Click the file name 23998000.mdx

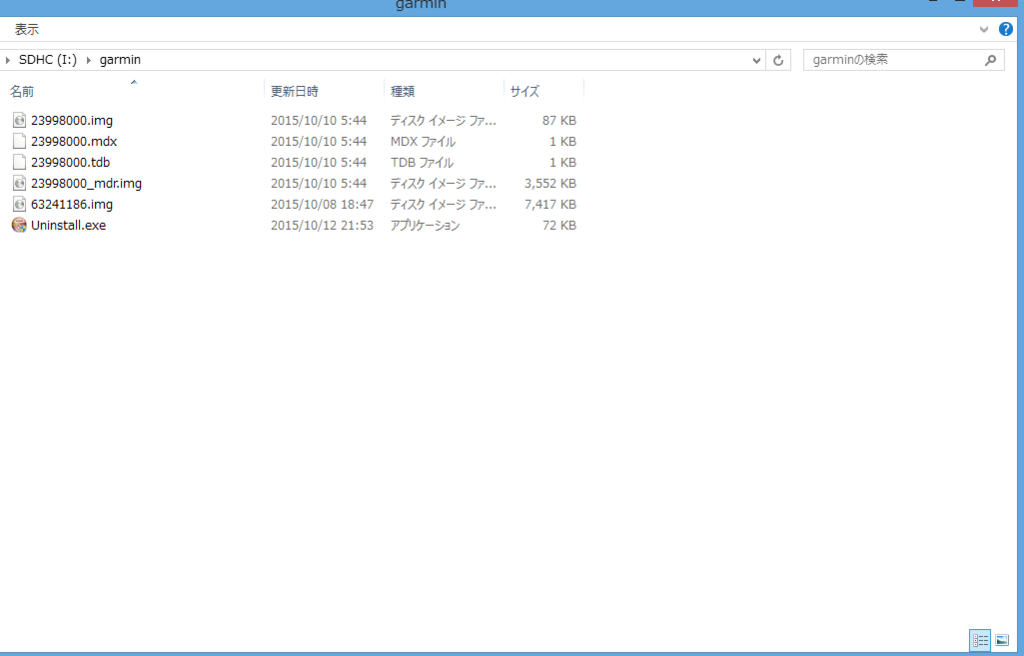pyautogui.click(x=74, y=141)
